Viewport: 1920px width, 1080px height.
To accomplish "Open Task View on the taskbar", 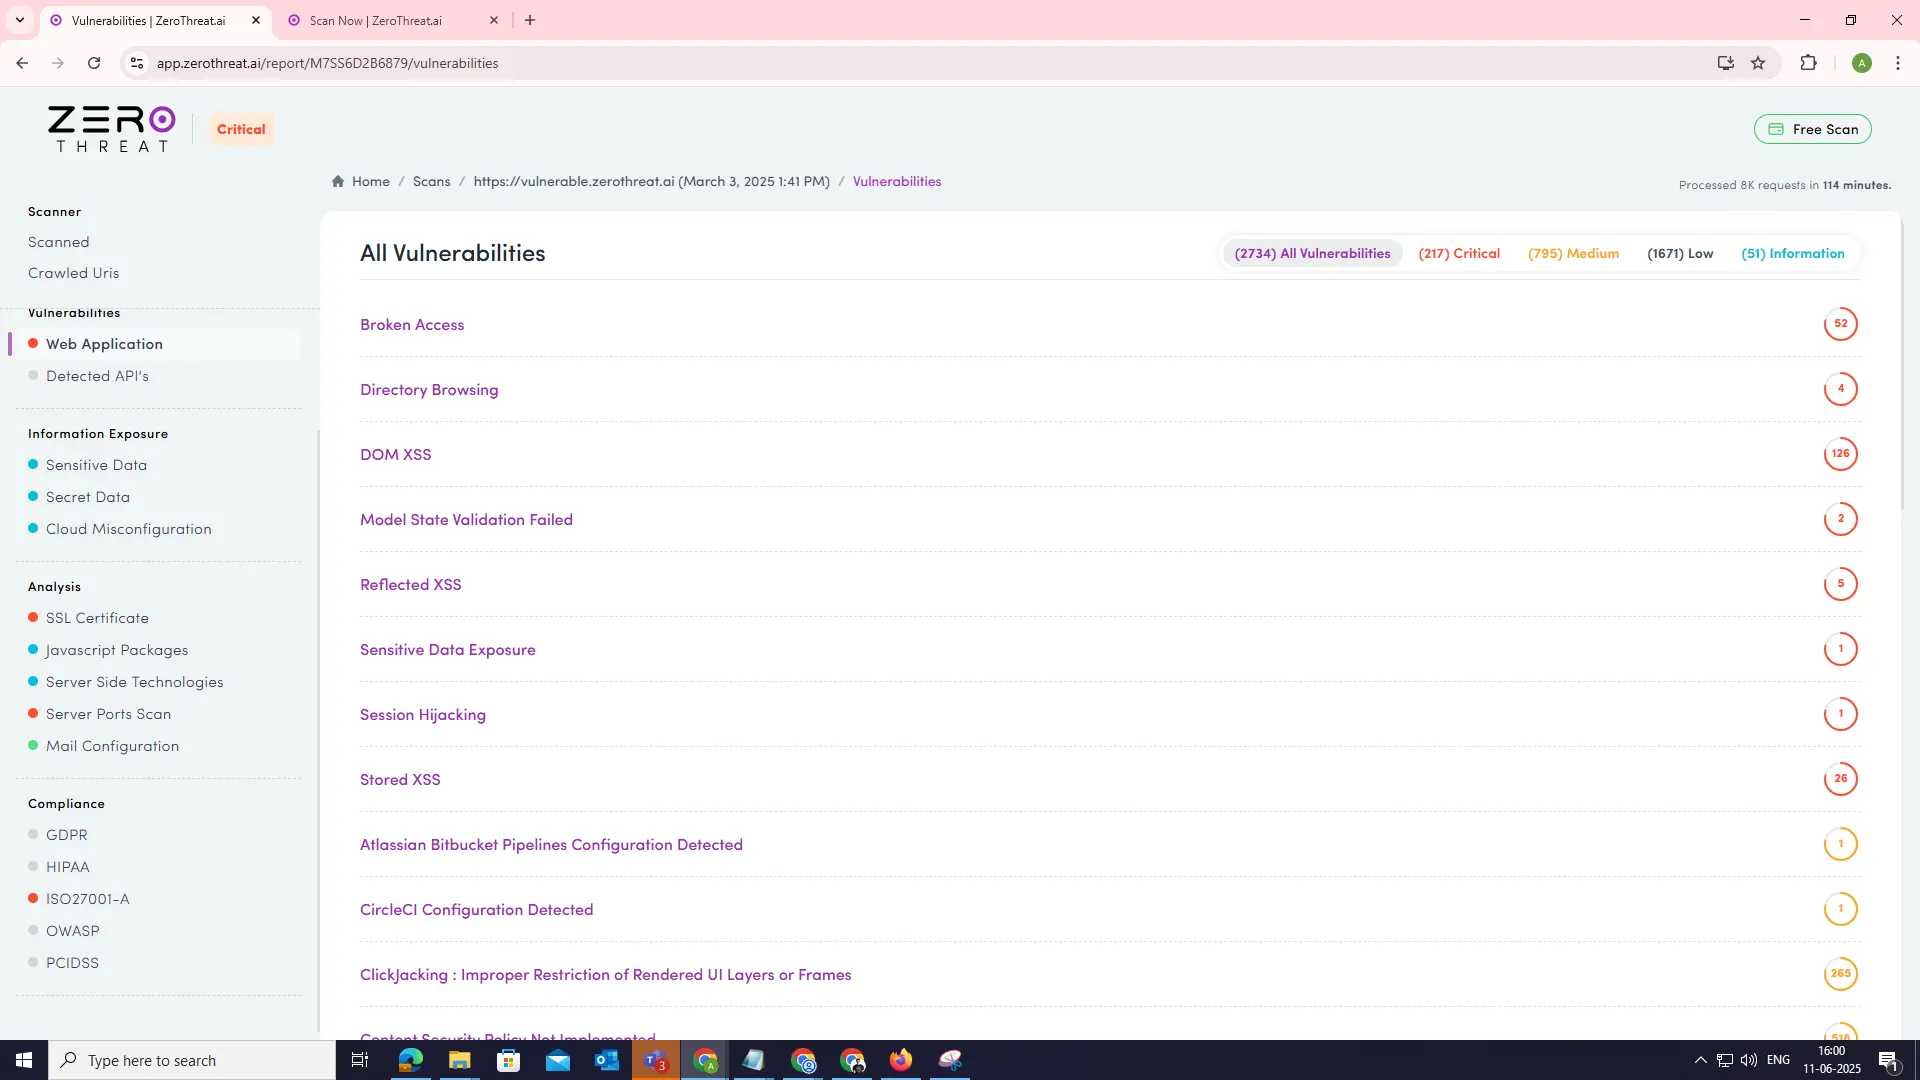I will click(x=360, y=1060).
